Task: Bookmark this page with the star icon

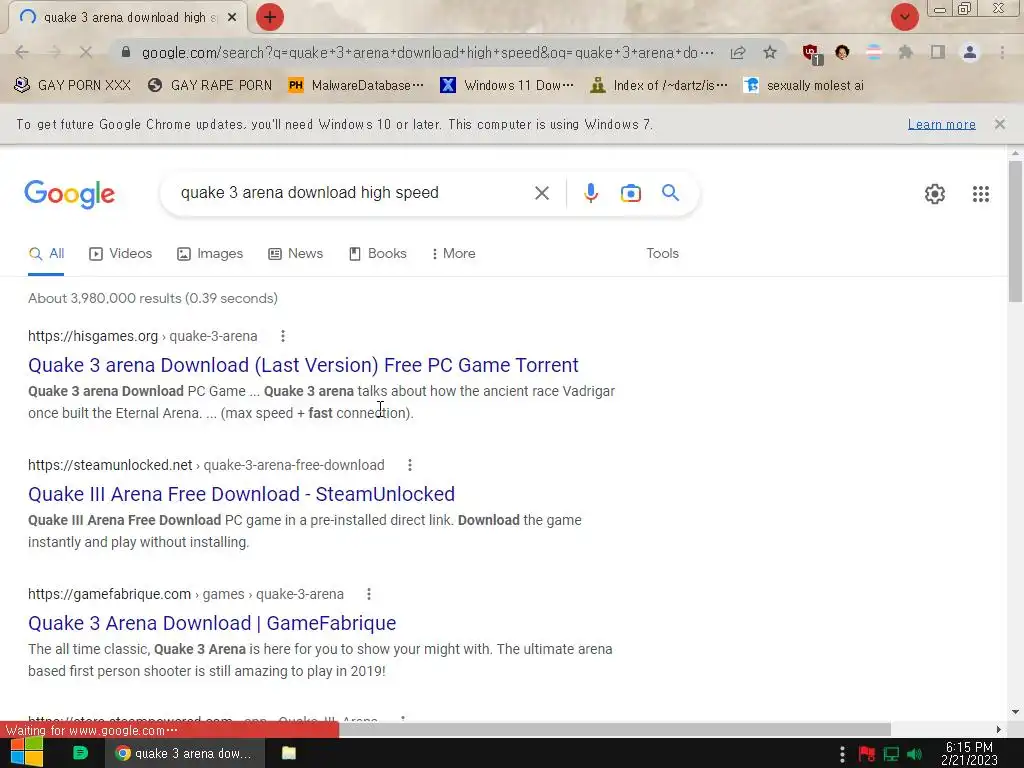Action: (x=770, y=52)
